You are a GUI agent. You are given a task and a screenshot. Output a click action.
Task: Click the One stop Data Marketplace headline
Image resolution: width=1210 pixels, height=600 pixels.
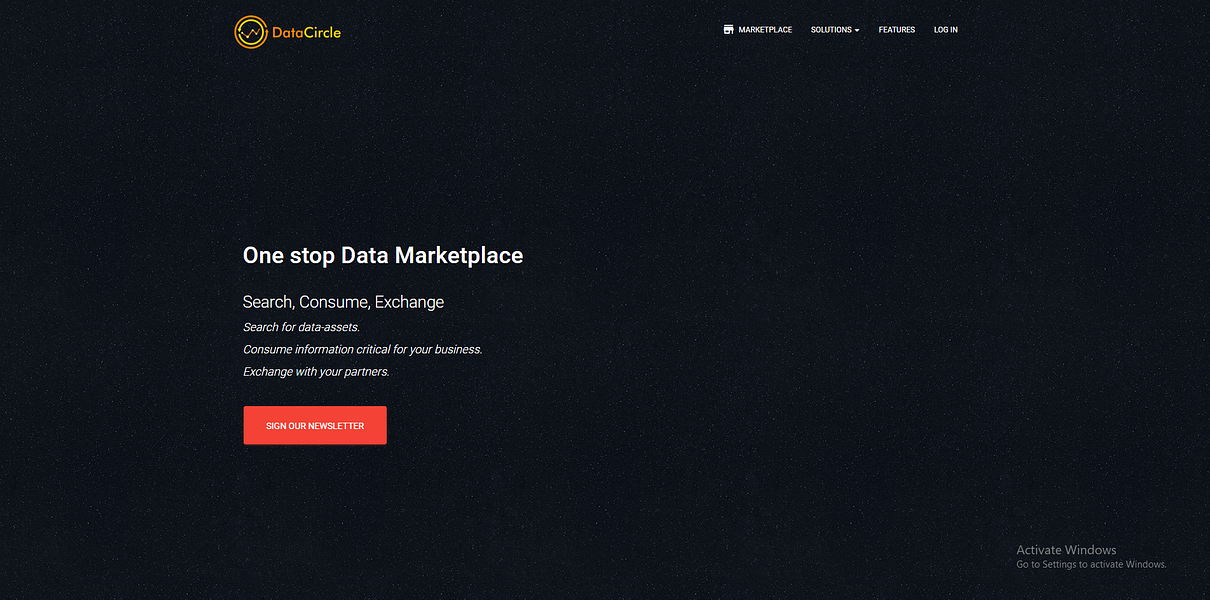tap(383, 255)
